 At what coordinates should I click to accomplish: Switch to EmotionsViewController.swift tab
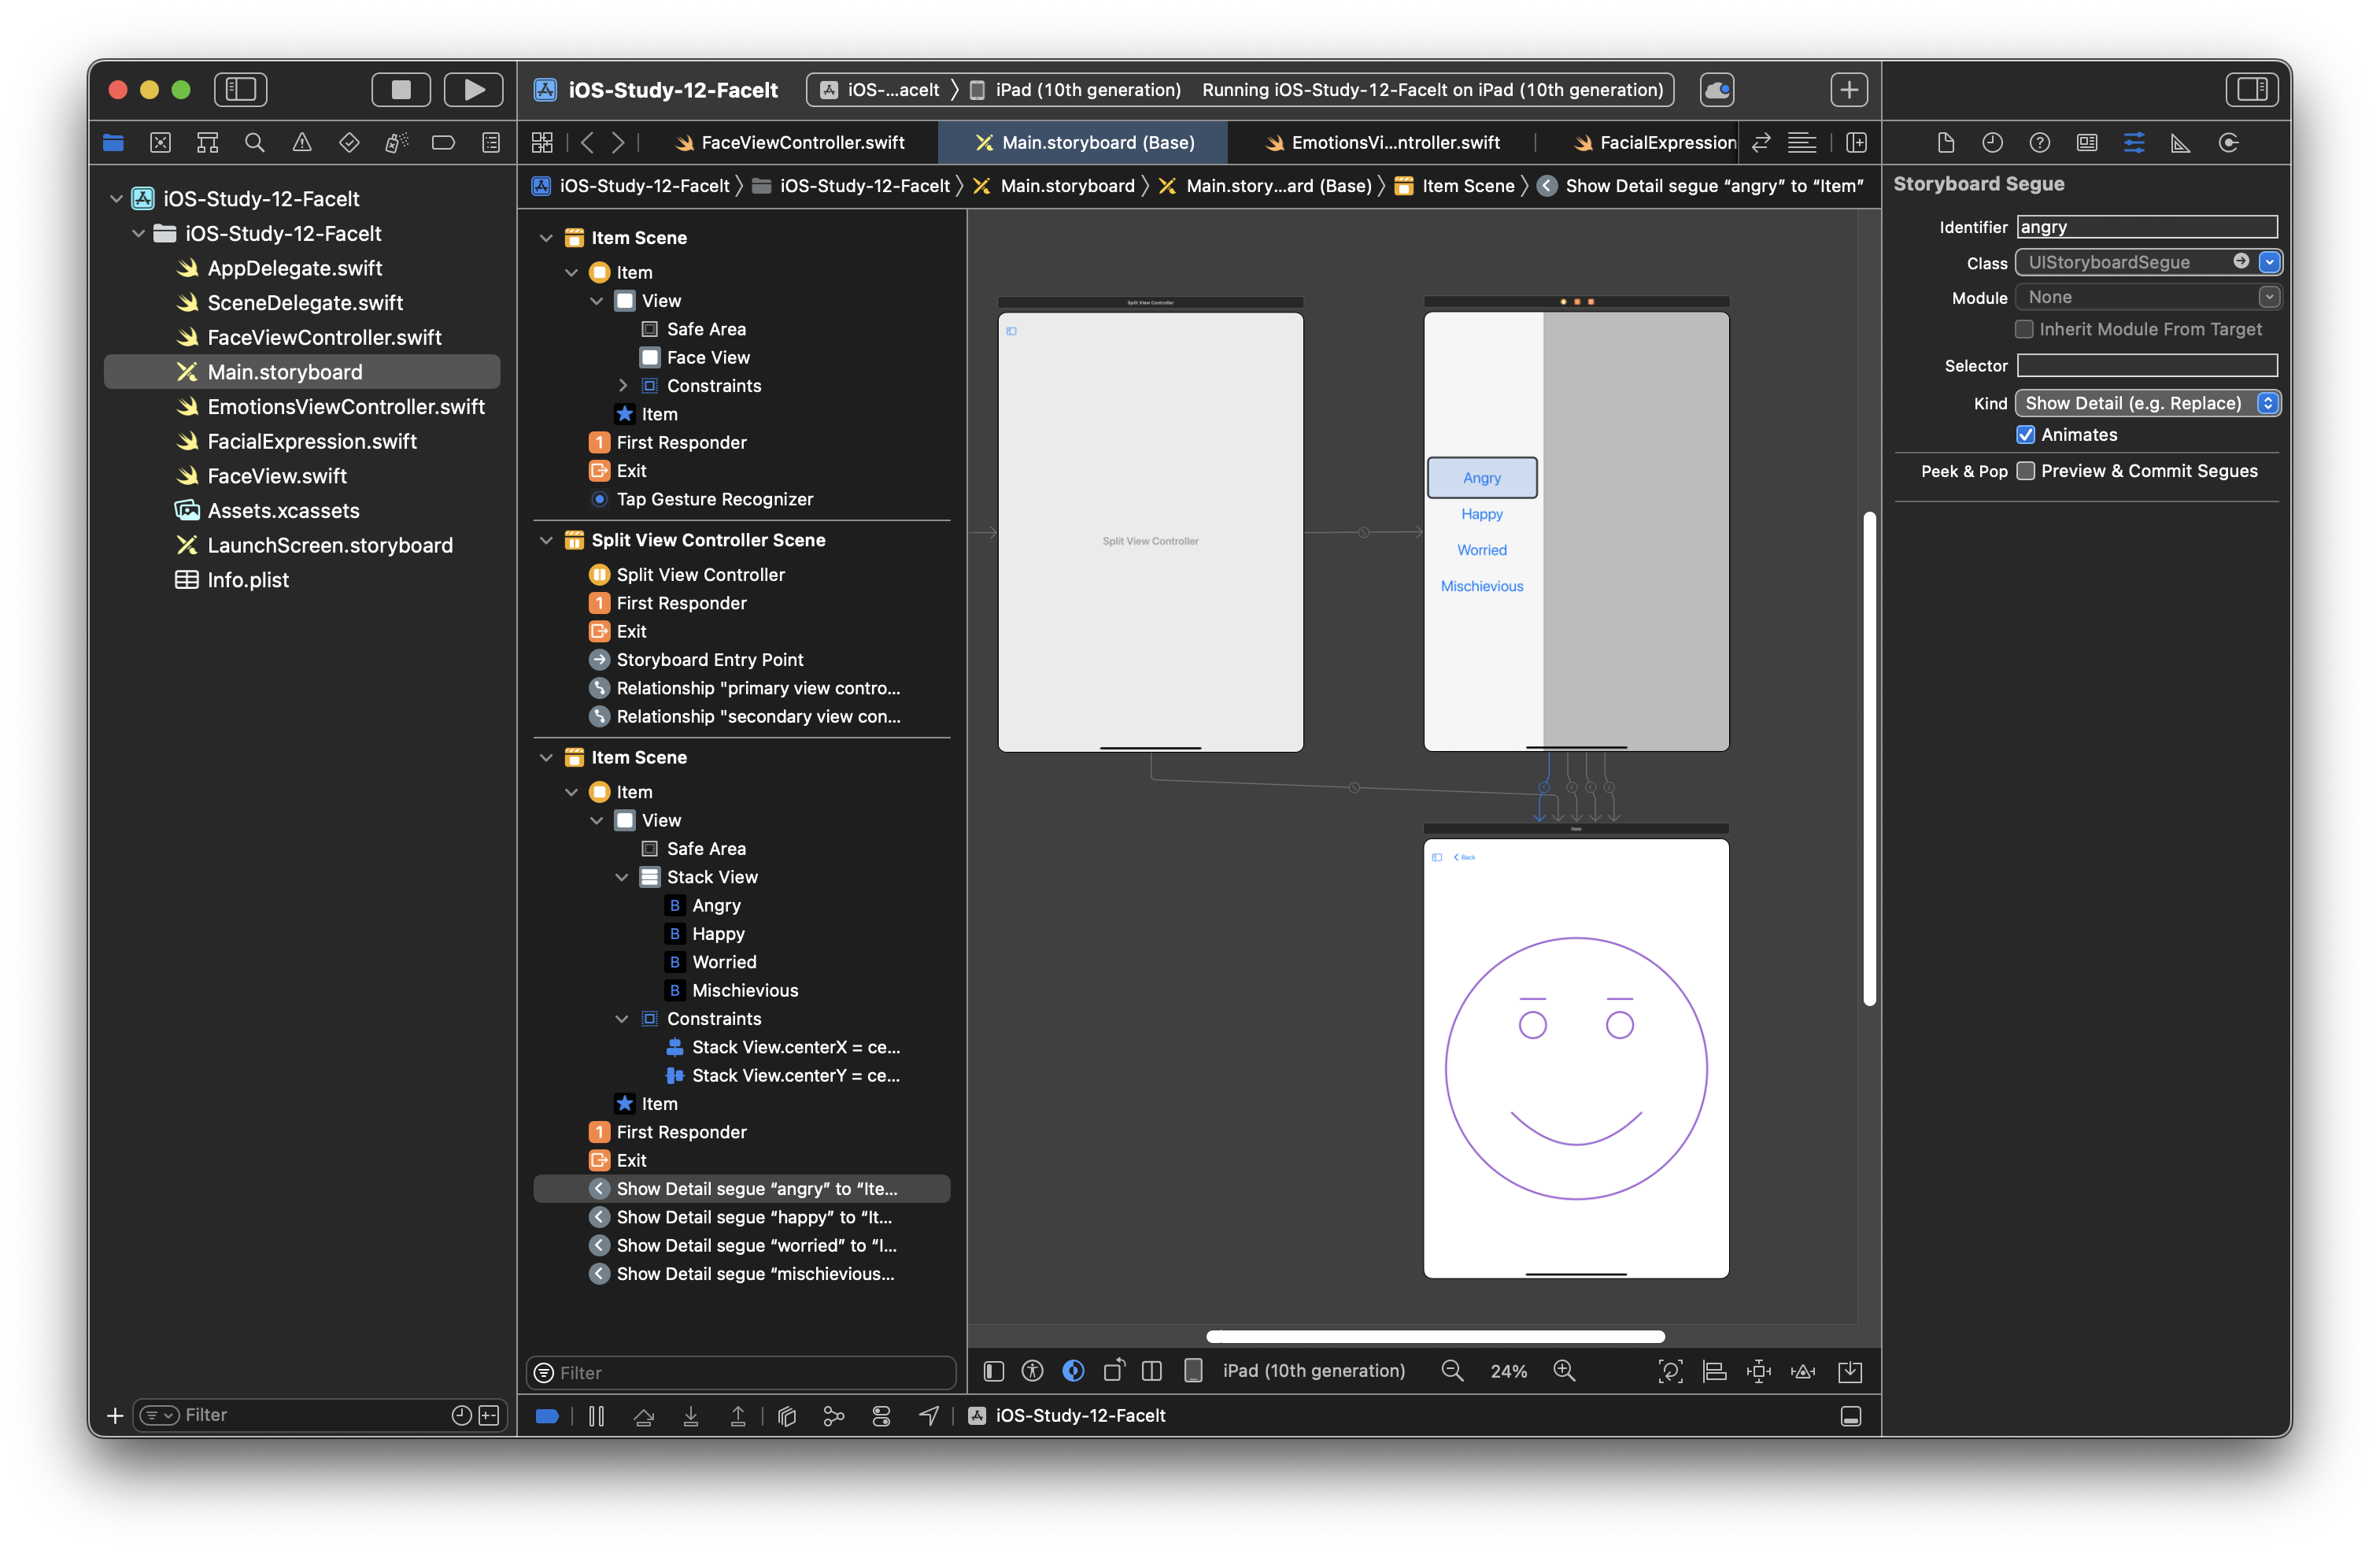(1394, 143)
